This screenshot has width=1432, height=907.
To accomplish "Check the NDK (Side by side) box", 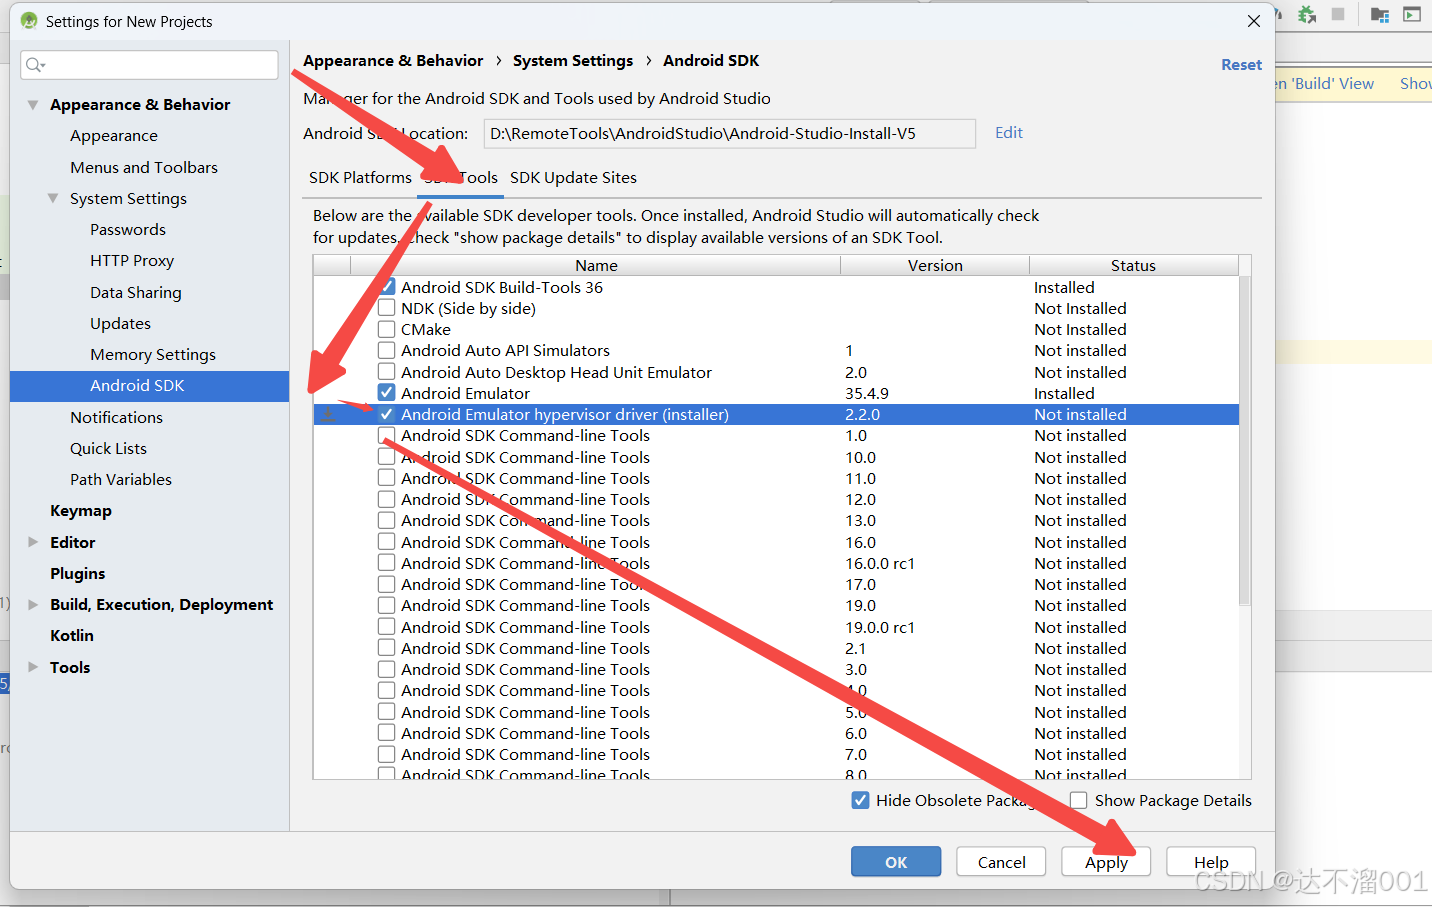I will click(x=387, y=308).
